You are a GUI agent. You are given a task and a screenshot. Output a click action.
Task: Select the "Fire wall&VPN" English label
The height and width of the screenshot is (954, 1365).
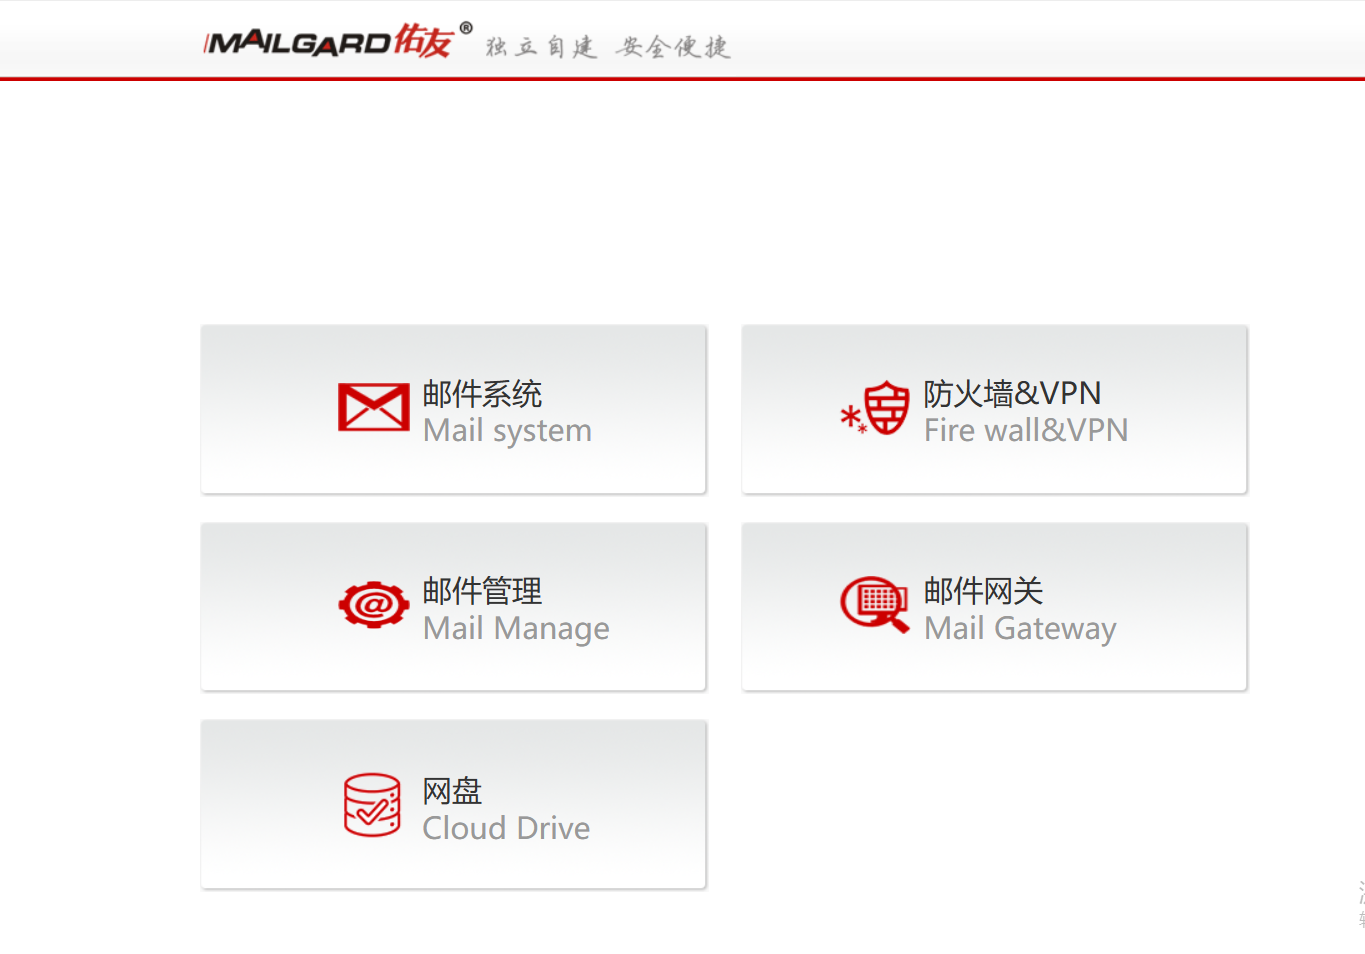point(1026,430)
